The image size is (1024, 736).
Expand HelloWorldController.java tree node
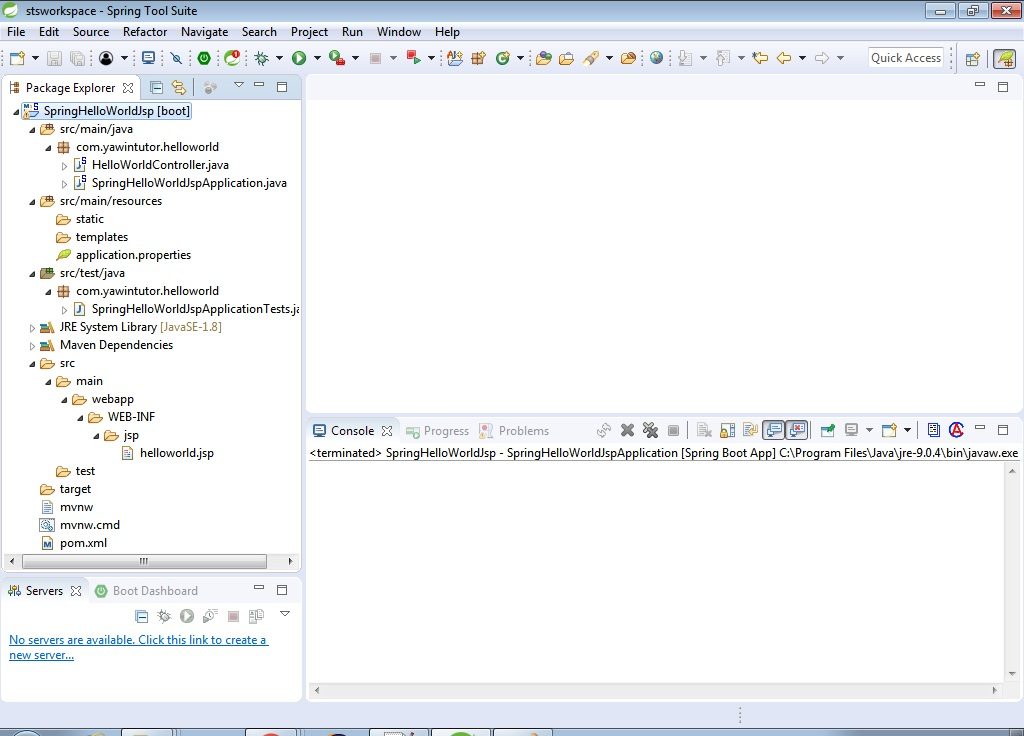point(64,166)
